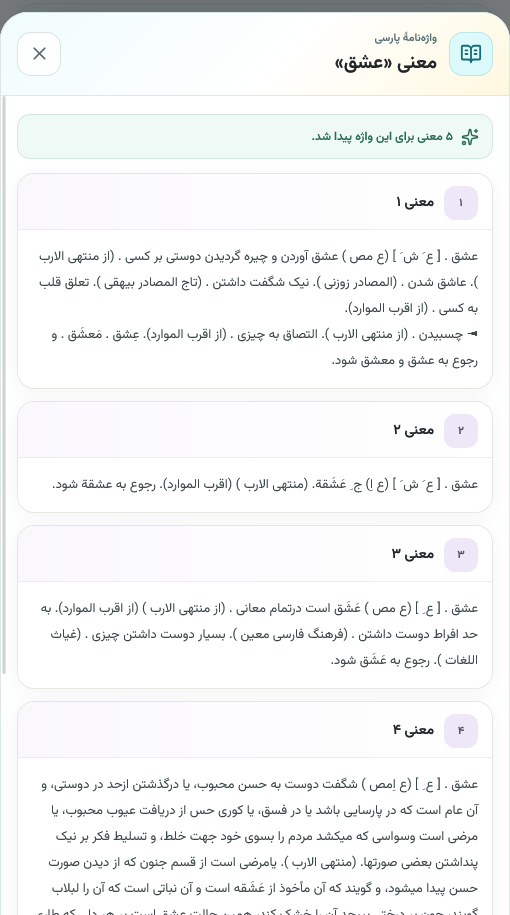
Task: Click the open book dictionary icon
Action: pyautogui.click(x=471, y=54)
